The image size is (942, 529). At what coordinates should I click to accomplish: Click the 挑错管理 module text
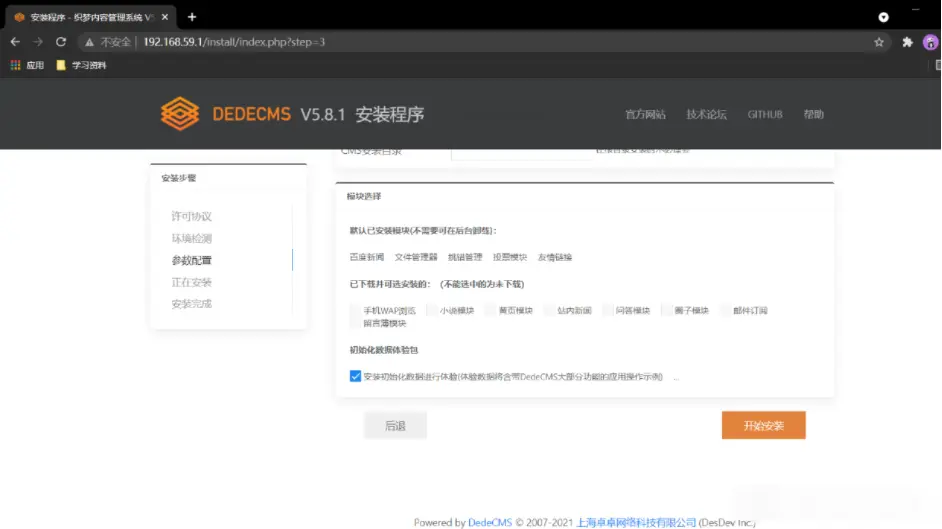point(465,257)
